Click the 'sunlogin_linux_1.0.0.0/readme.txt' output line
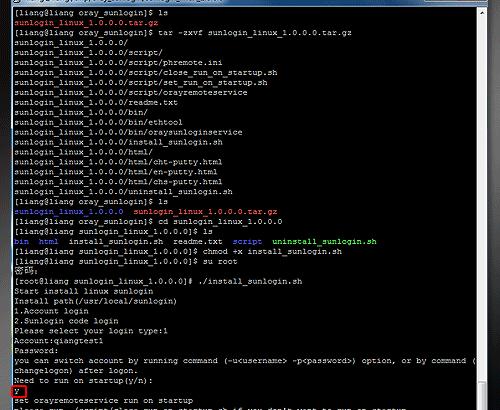 click(x=96, y=102)
